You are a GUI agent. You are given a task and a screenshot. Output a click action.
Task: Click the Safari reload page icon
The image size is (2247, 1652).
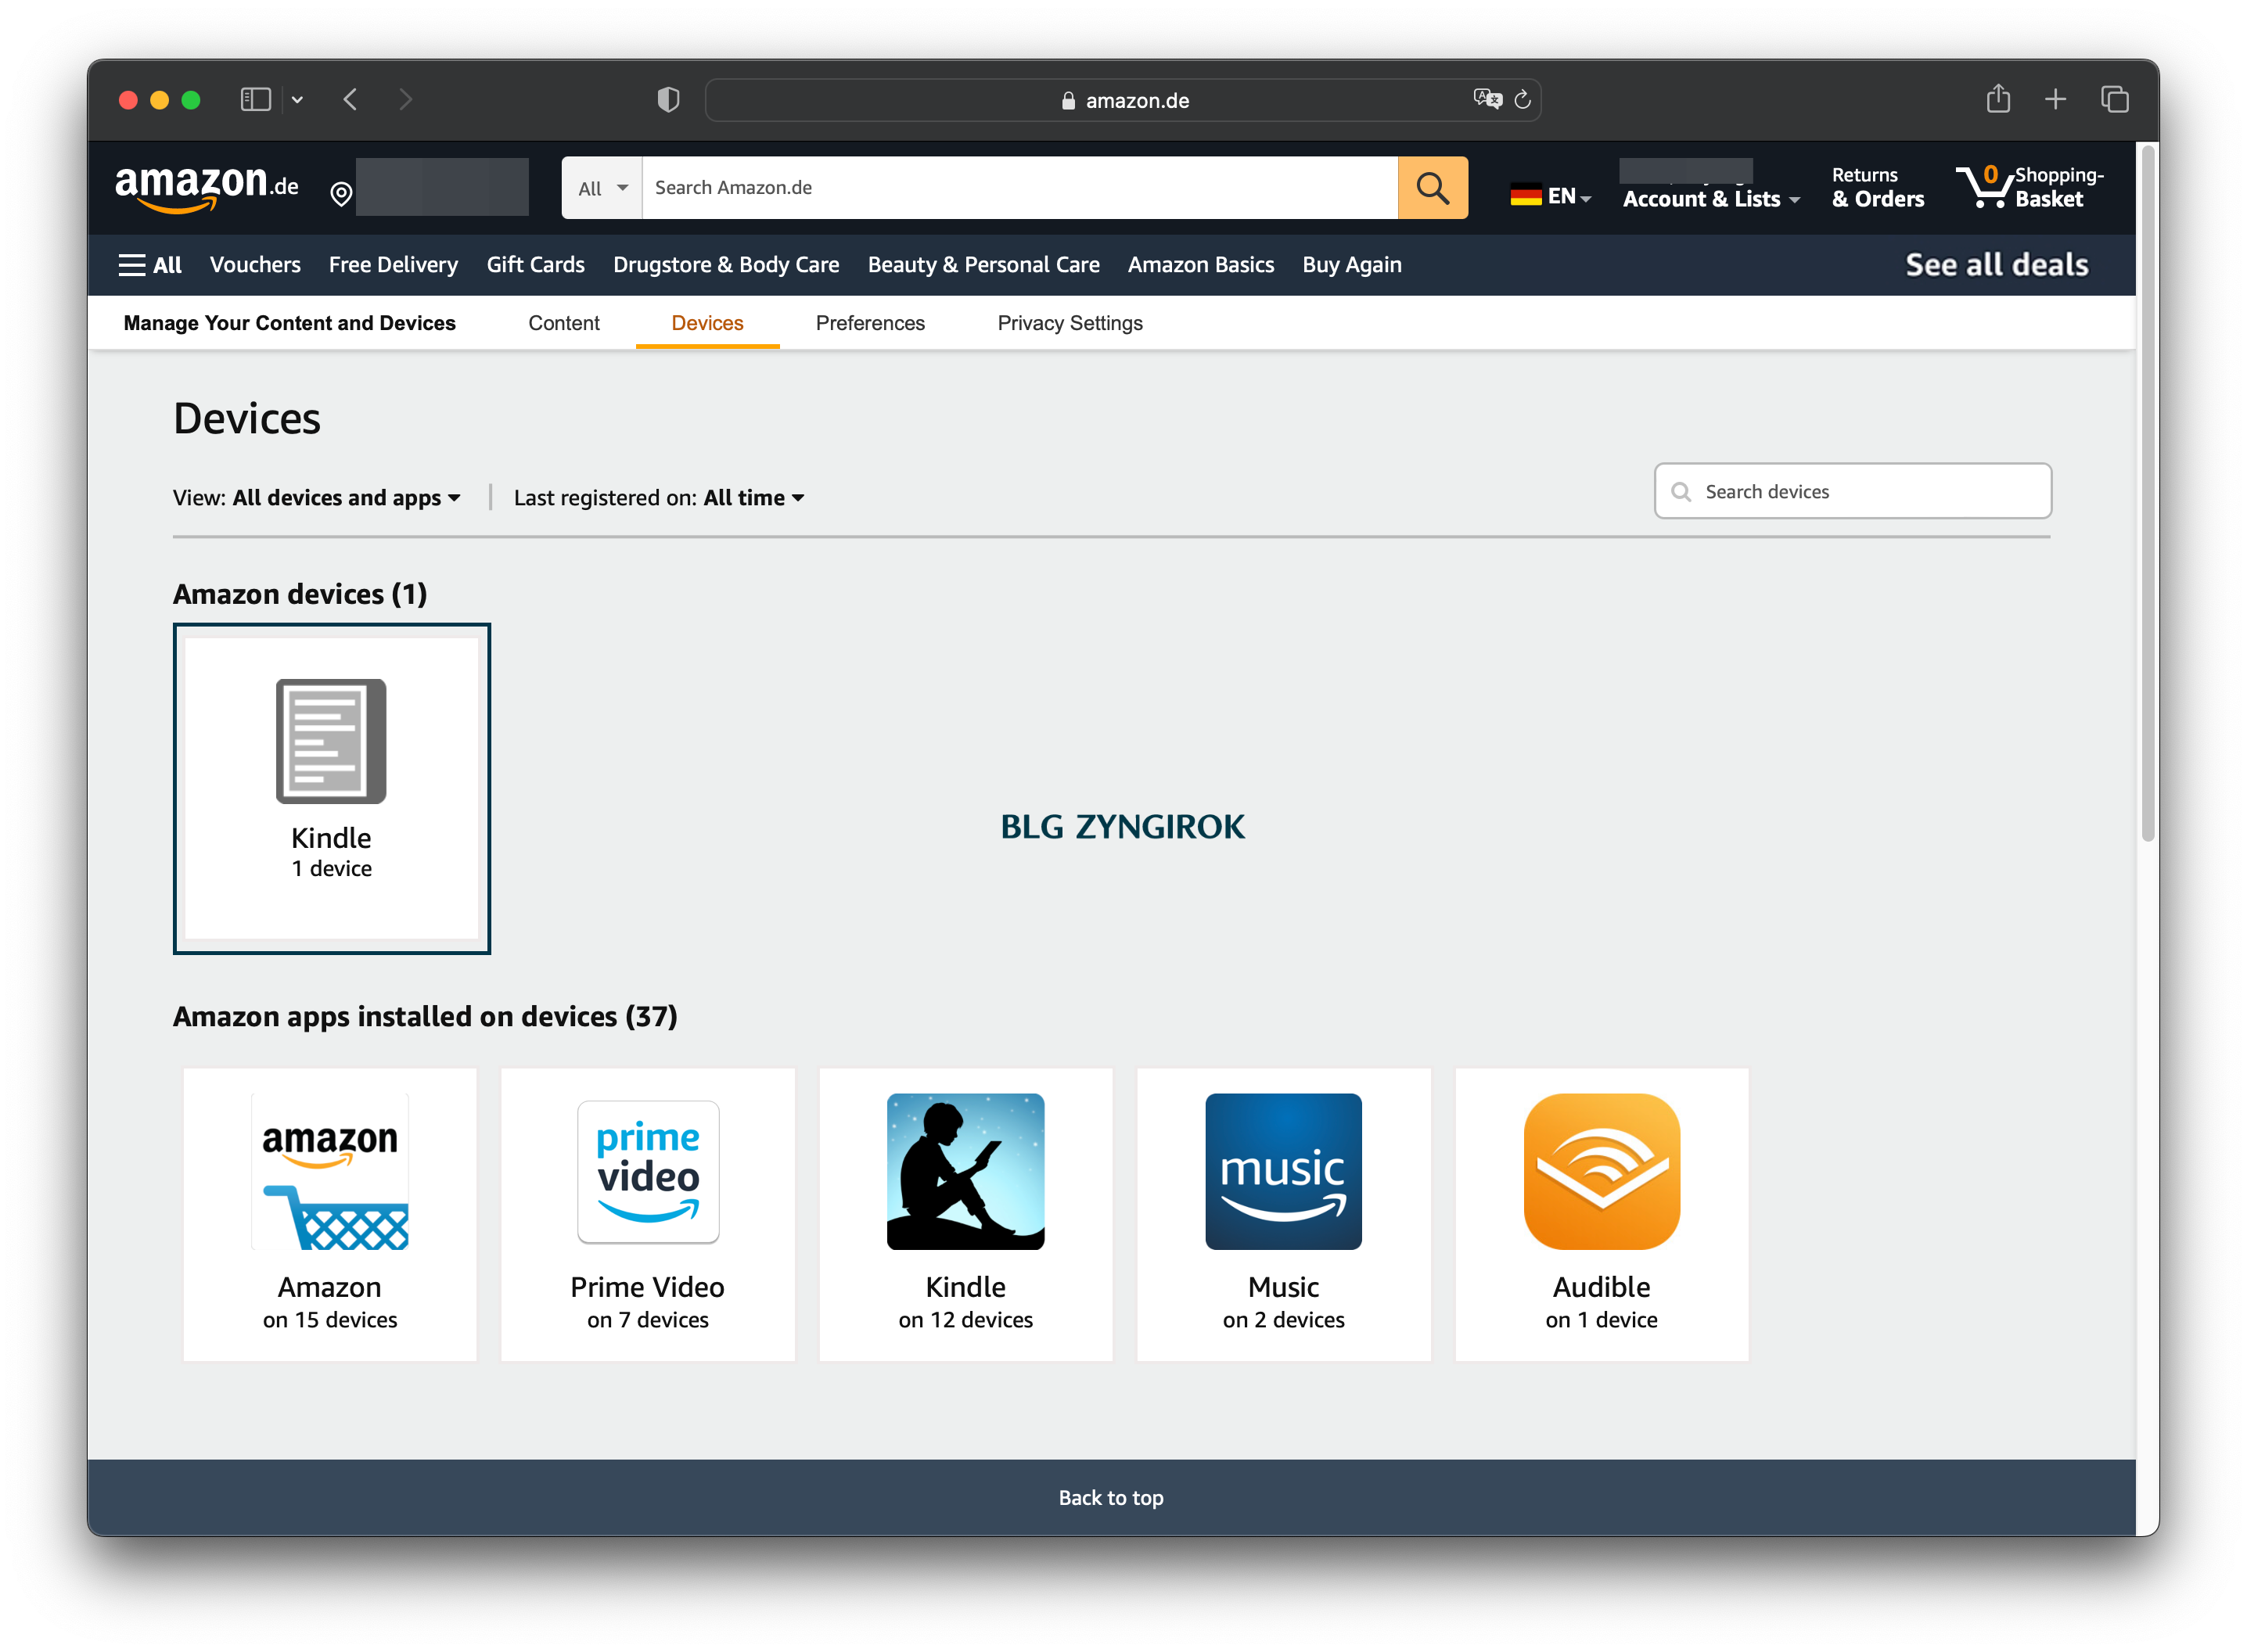coord(1522,99)
